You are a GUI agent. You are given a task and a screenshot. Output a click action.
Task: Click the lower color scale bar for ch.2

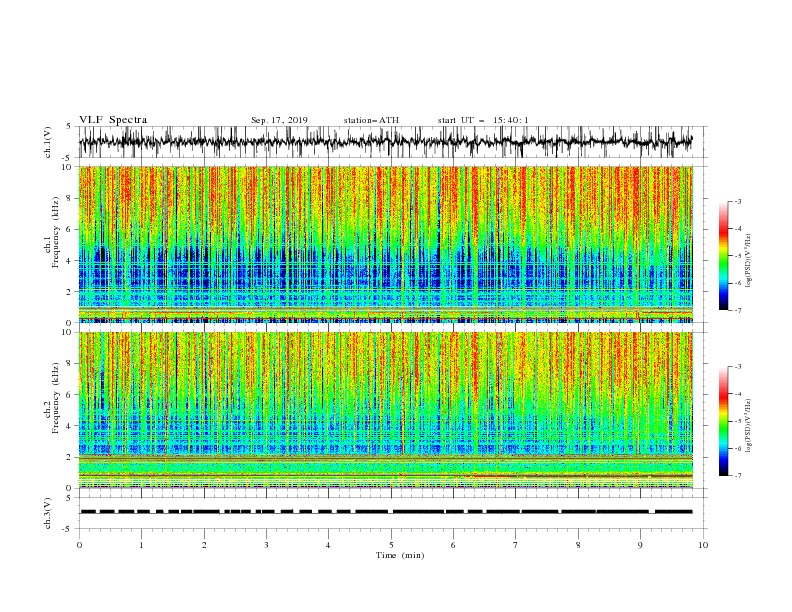[x=723, y=421]
